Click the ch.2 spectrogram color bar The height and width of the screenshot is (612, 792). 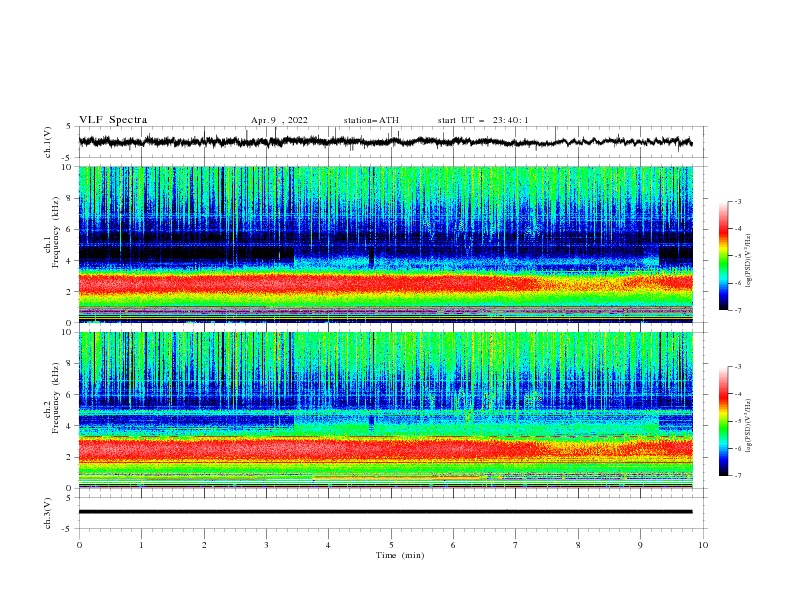(723, 421)
